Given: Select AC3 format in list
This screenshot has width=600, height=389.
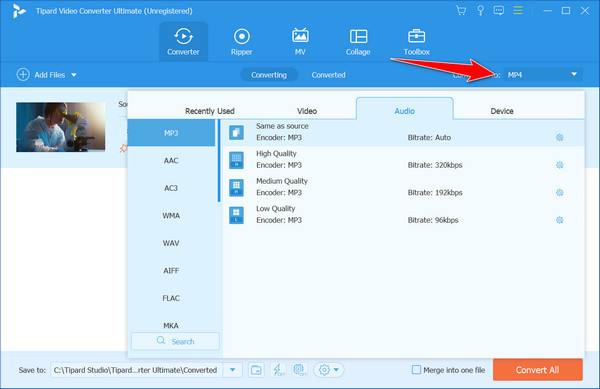Looking at the screenshot, I should pyautogui.click(x=171, y=188).
